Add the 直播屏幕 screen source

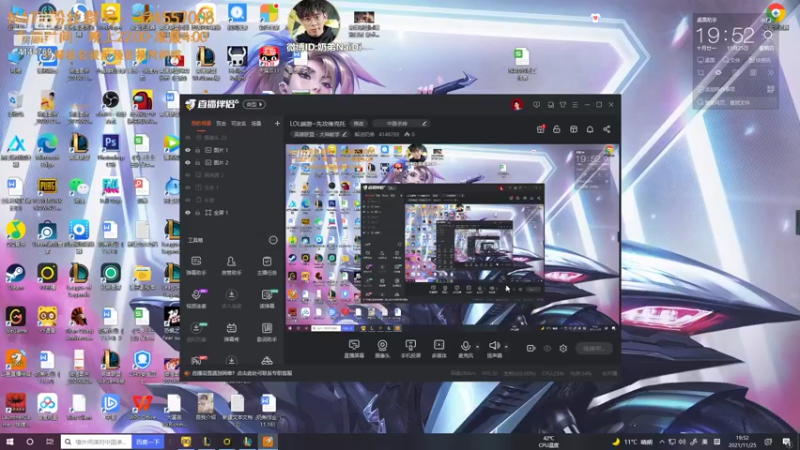click(x=354, y=349)
